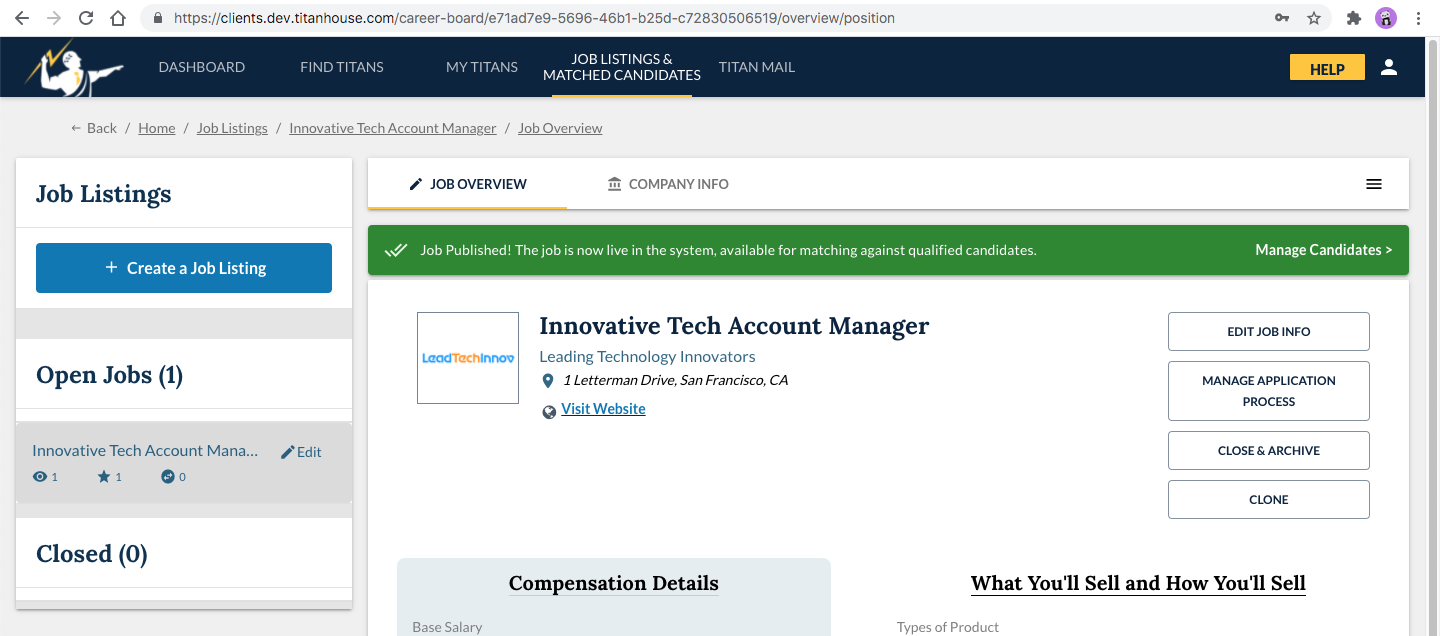The width and height of the screenshot is (1440, 636).
Task: Open Manage Candidates link in banner
Action: click(x=1323, y=250)
